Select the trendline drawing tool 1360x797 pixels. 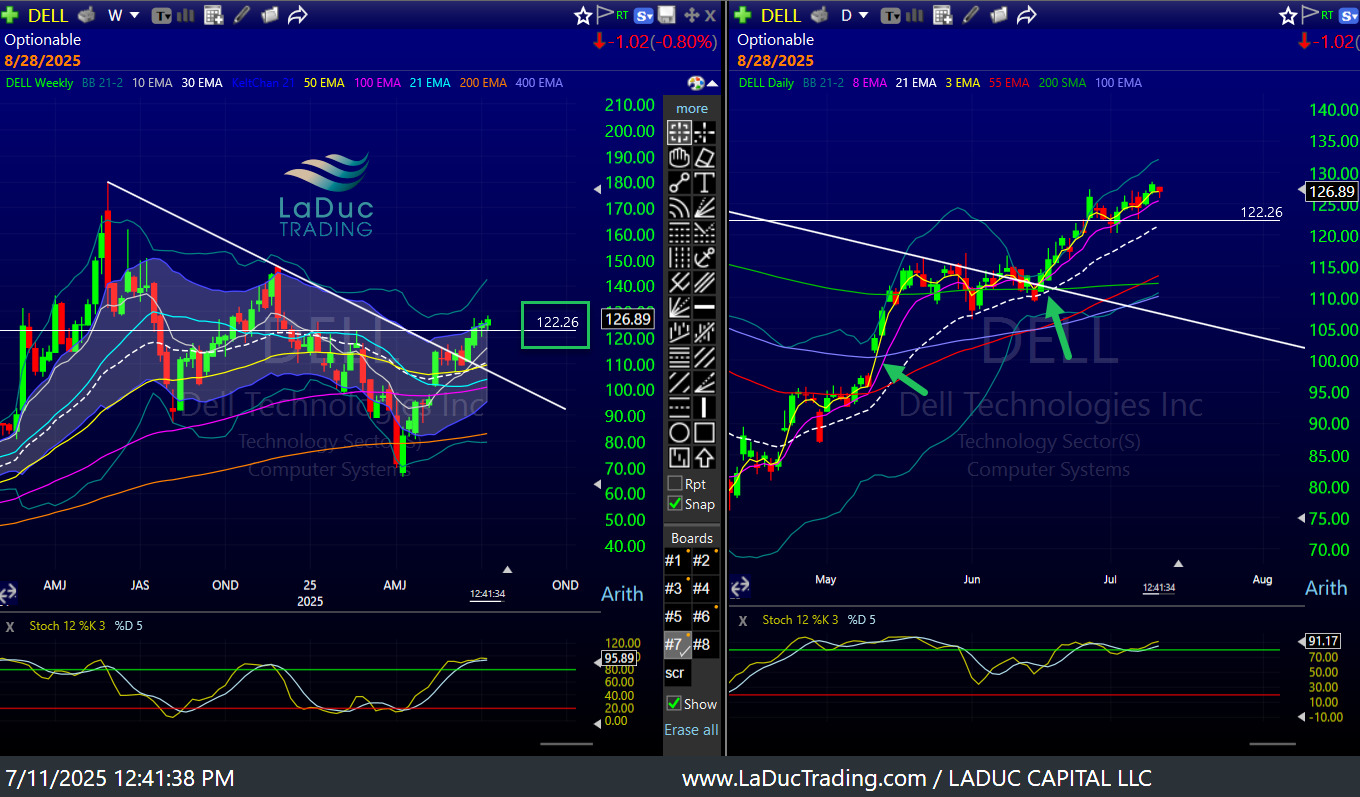click(x=679, y=182)
